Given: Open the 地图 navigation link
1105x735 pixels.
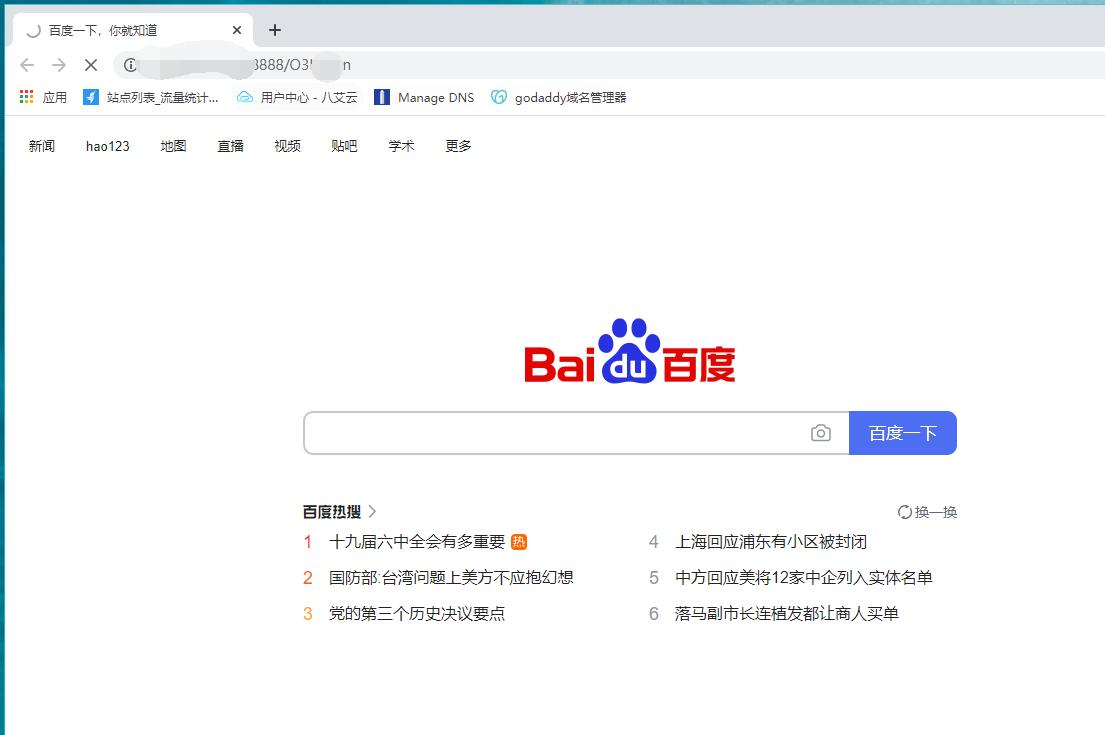Looking at the screenshot, I should click(x=173, y=146).
